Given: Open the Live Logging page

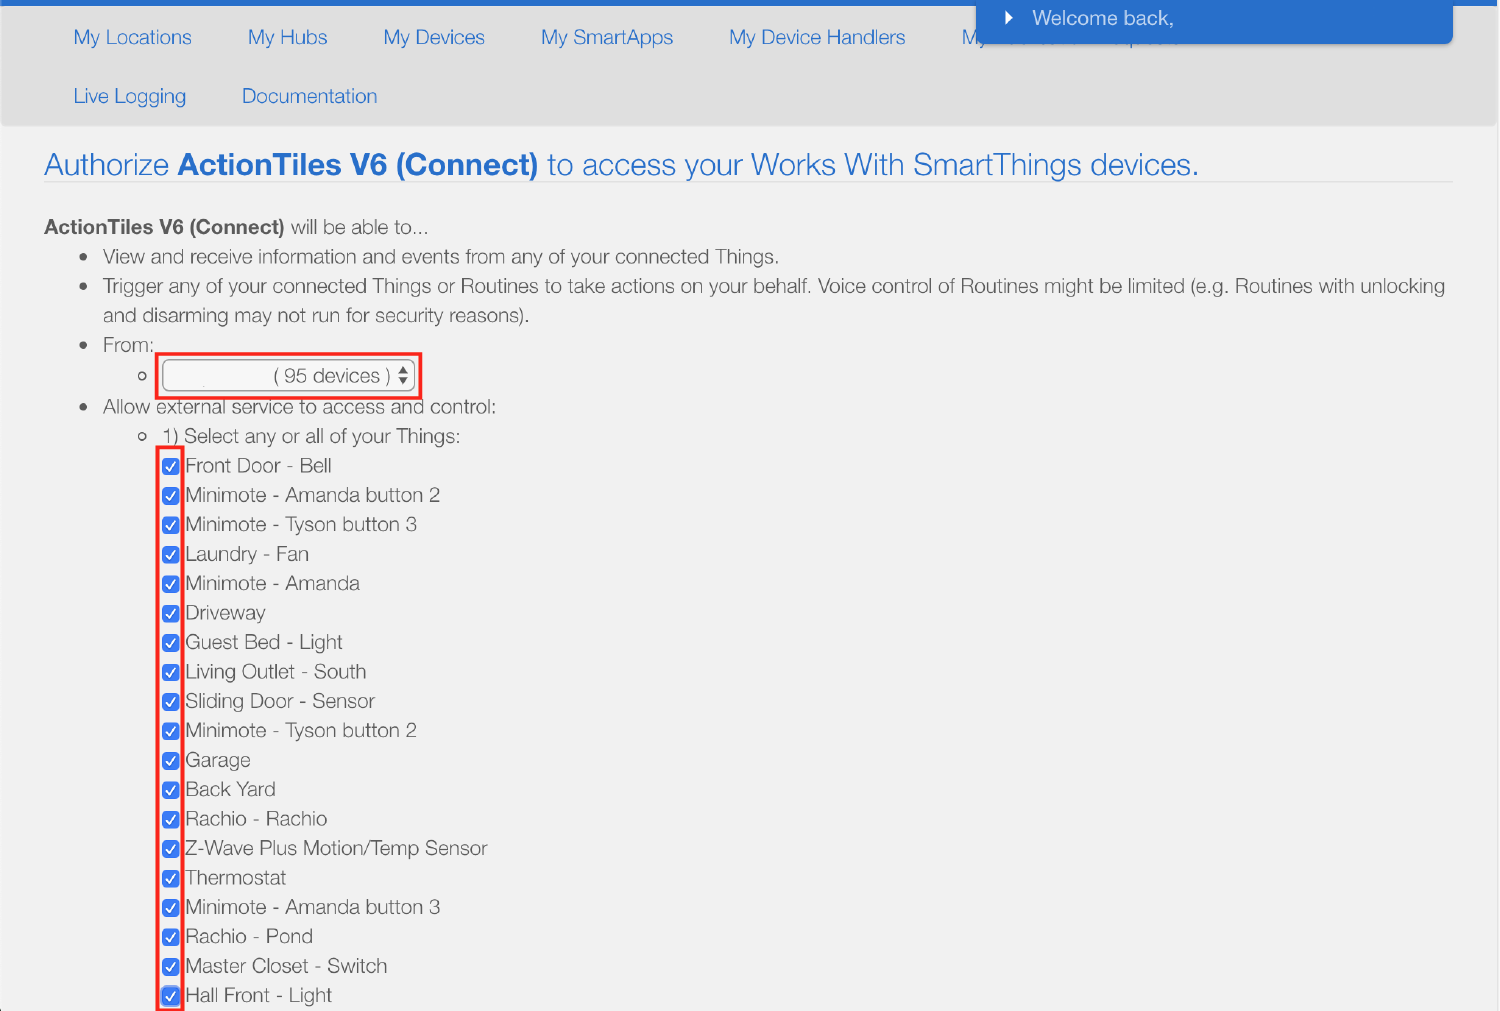Looking at the screenshot, I should [129, 95].
